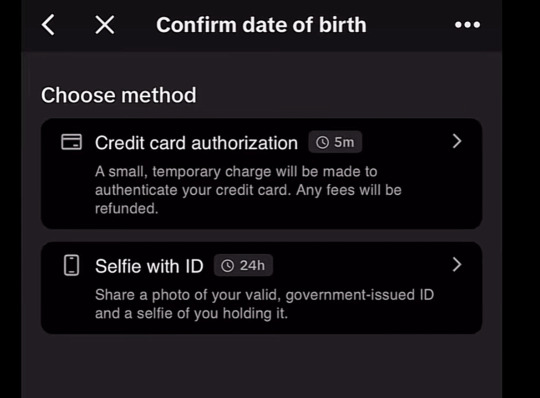The height and width of the screenshot is (398, 540).
Task: Select the Credit card authorization title
Action: 196,143
